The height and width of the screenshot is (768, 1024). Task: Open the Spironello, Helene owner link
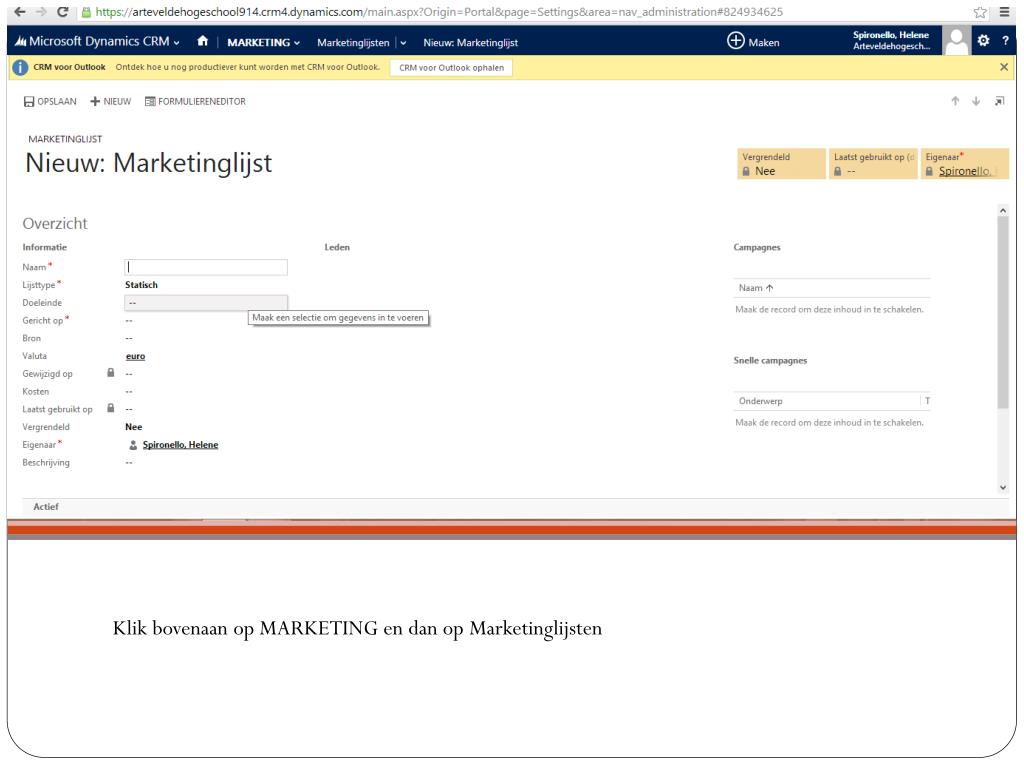(x=180, y=445)
